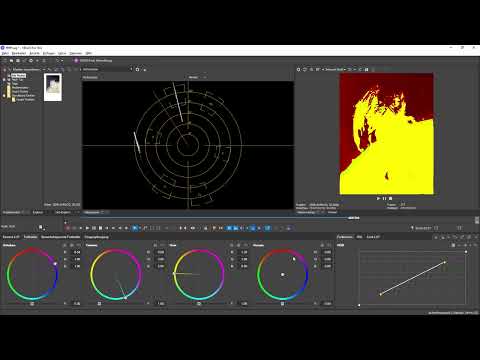Pause timeline playback in transport bar
480x360 pixels.
click(94, 228)
